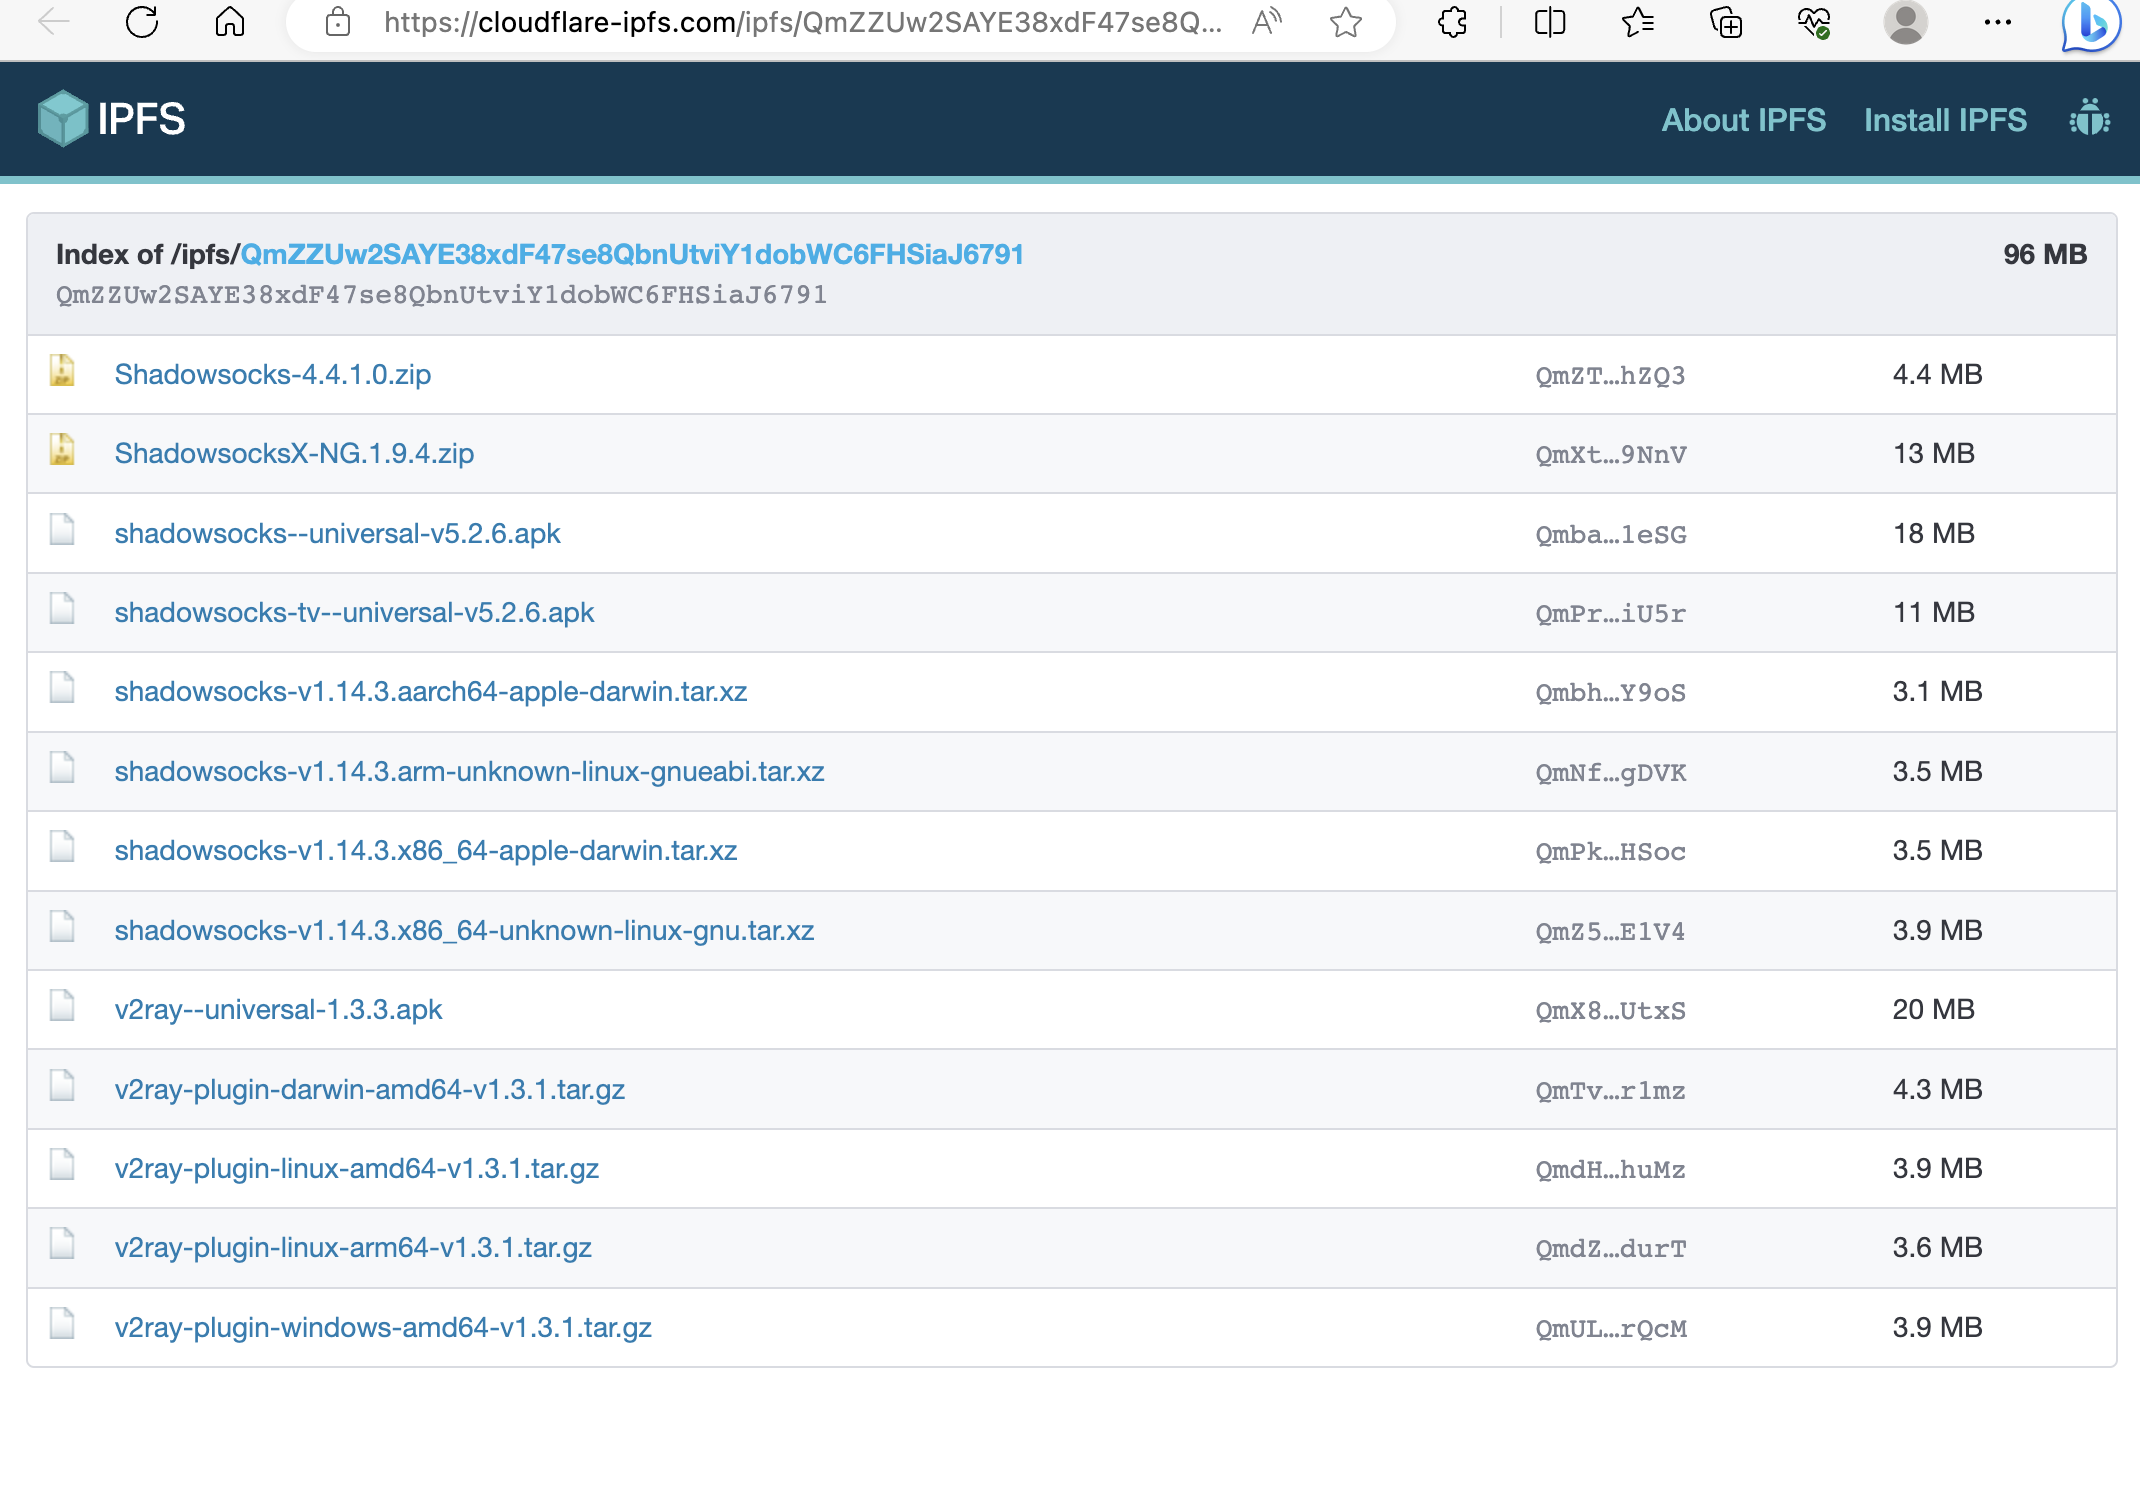The image size is (2140, 1488).
Task: Click the QmXt…9NnV hash link
Action: pyautogui.click(x=1610, y=454)
